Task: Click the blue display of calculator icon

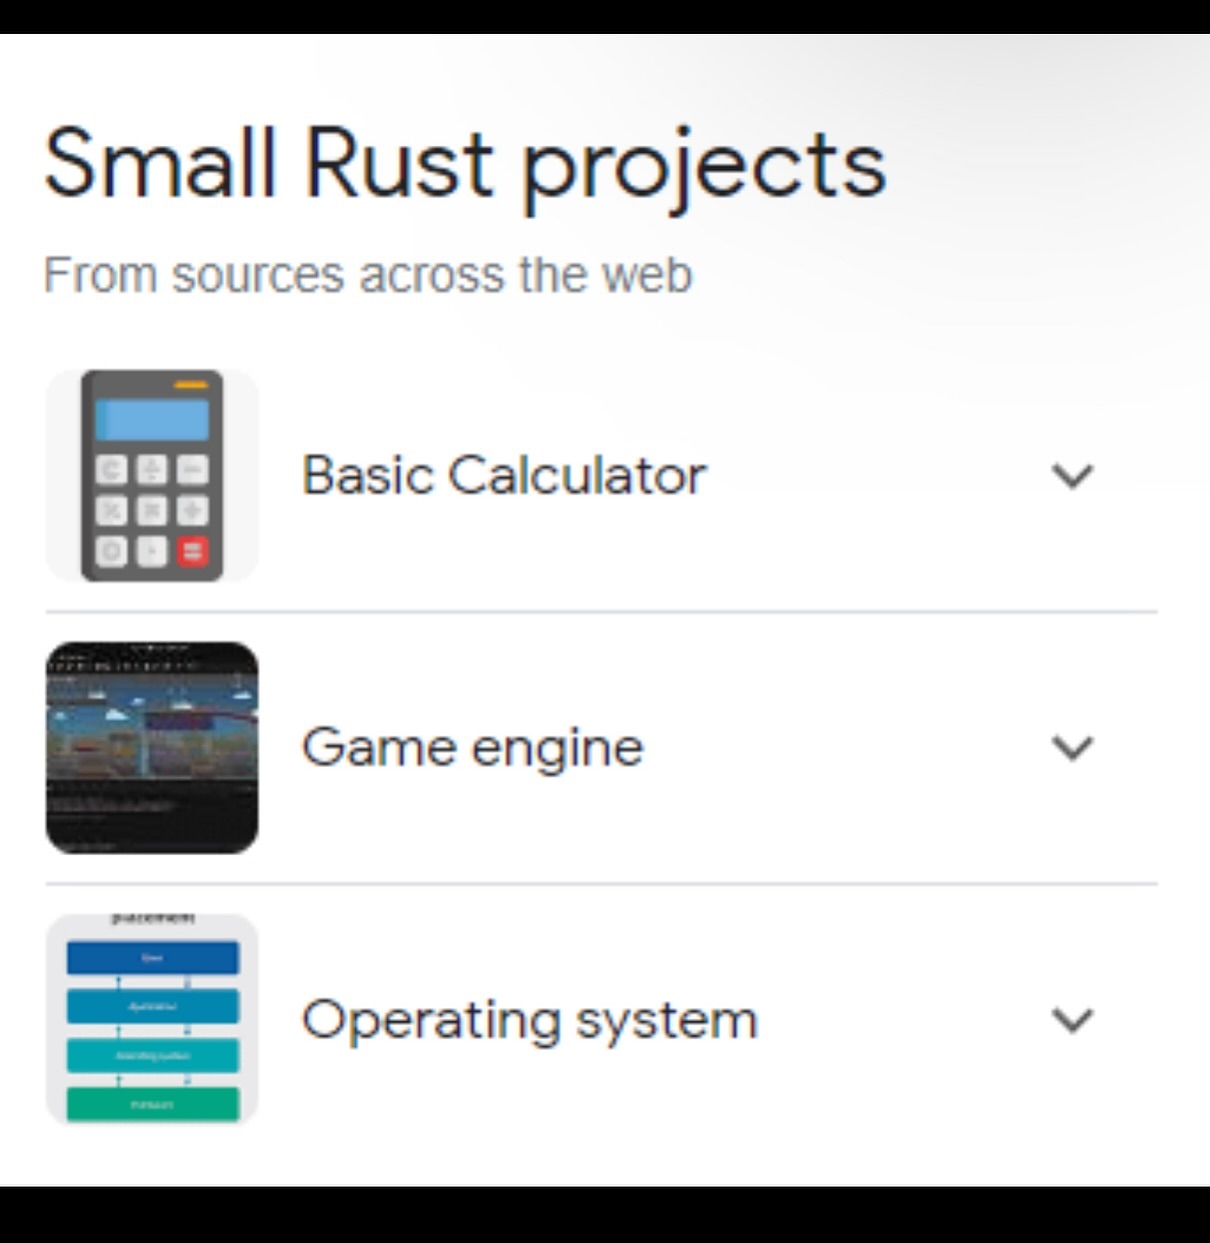Action: [152, 419]
